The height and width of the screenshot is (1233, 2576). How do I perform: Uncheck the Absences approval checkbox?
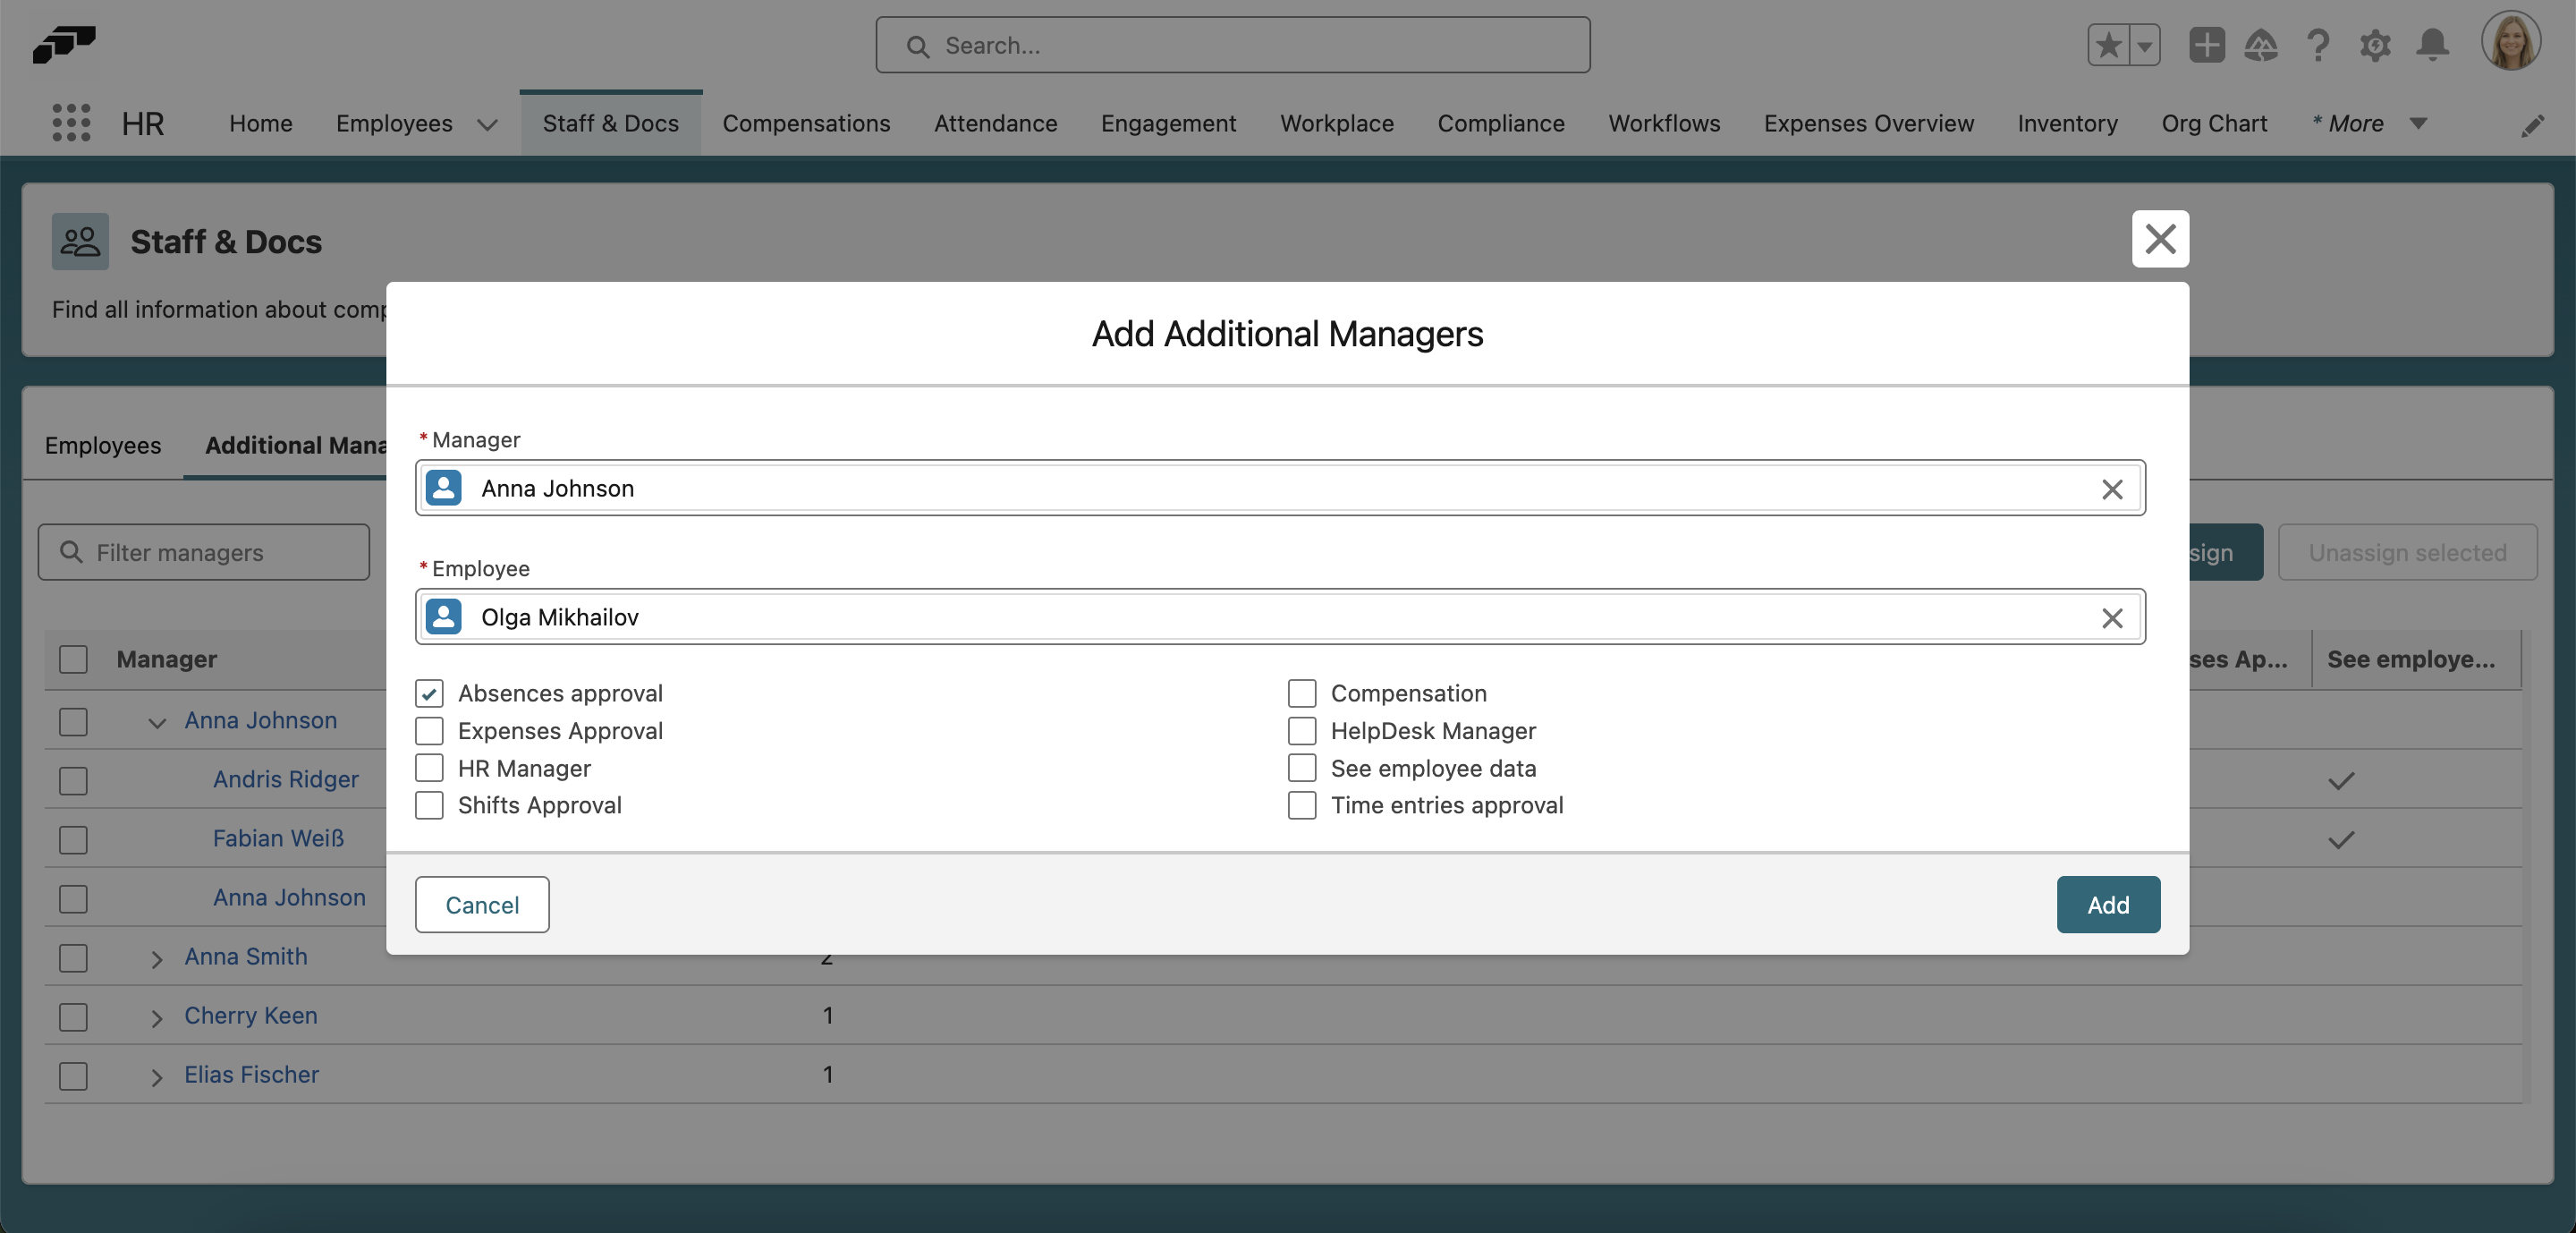pos(429,693)
